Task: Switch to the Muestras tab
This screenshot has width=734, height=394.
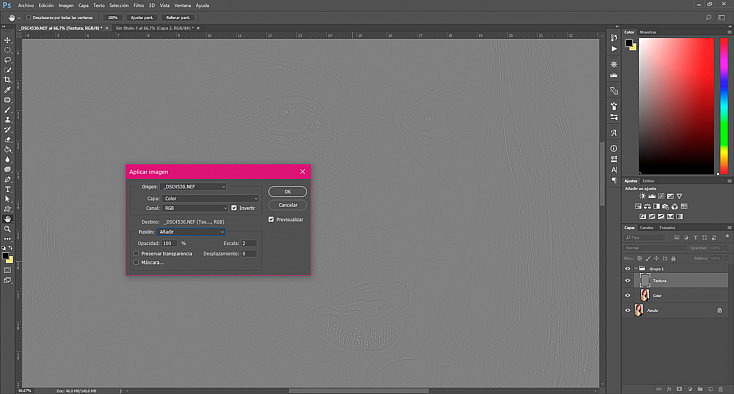Action: tap(648, 32)
